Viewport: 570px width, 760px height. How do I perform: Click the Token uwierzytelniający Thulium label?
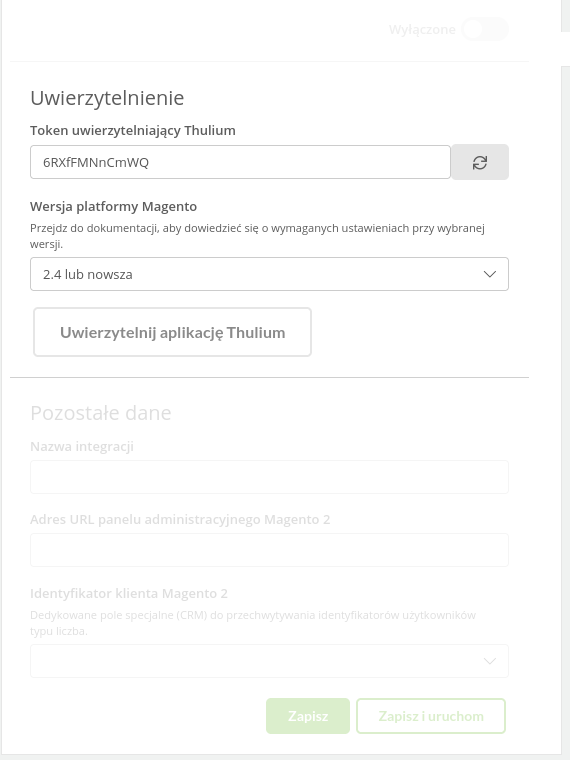click(x=133, y=130)
